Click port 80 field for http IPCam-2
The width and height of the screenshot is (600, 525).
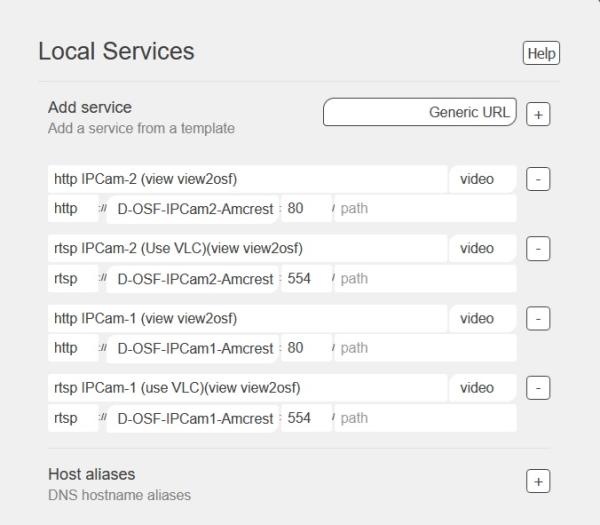tap(305, 209)
